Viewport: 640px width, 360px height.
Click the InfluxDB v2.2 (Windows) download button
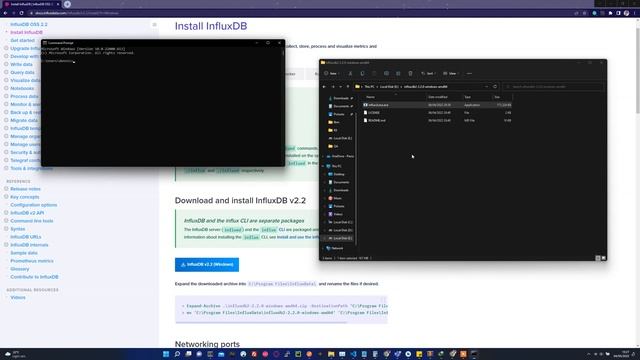pyautogui.click(x=207, y=264)
